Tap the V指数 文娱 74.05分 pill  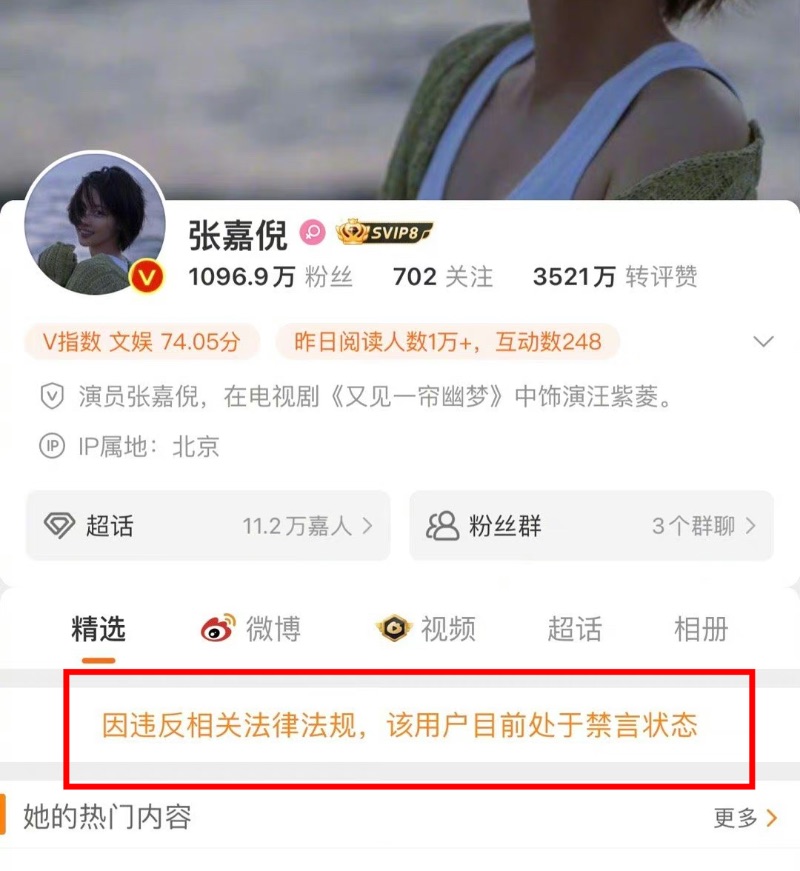(141, 342)
